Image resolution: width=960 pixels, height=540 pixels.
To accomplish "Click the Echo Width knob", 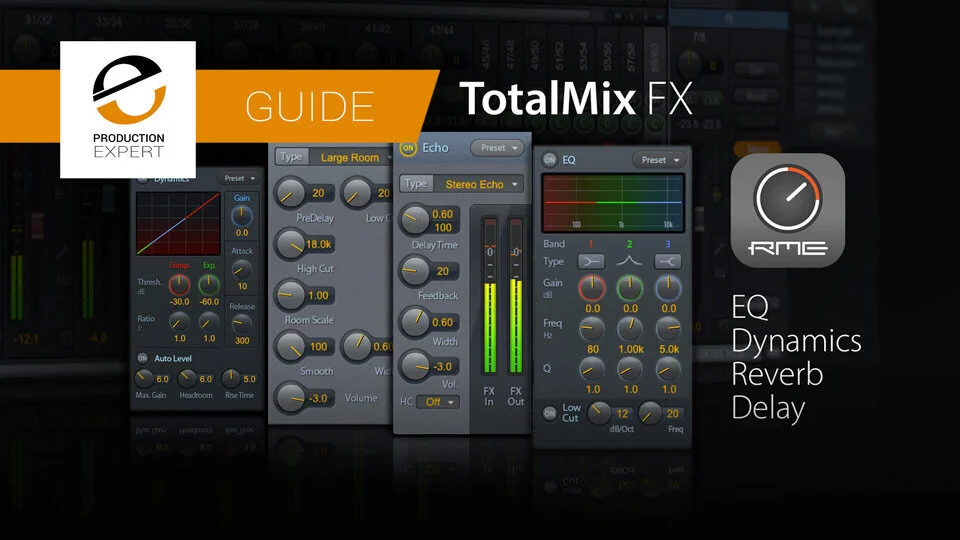I will [414, 322].
